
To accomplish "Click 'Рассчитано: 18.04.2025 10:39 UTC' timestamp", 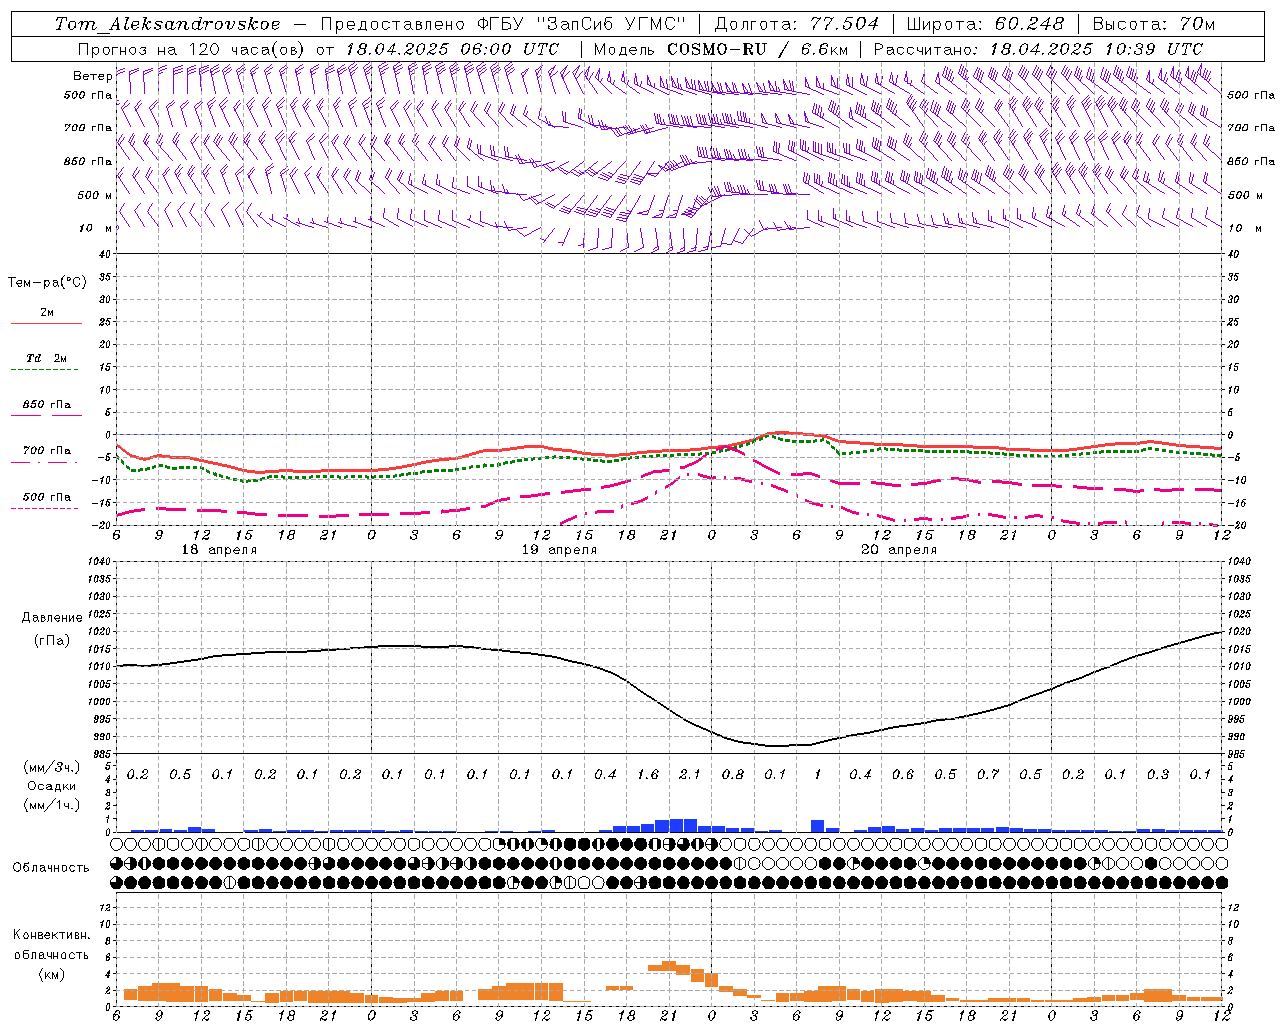I will pyautogui.click(x=1038, y=48).
